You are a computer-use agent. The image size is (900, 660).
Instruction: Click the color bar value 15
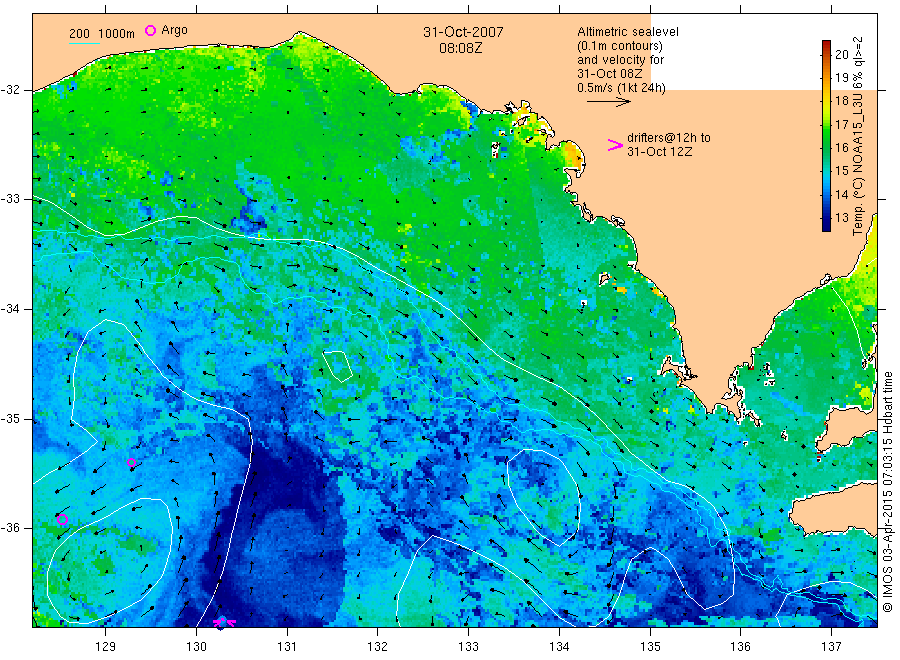[841, 171]
